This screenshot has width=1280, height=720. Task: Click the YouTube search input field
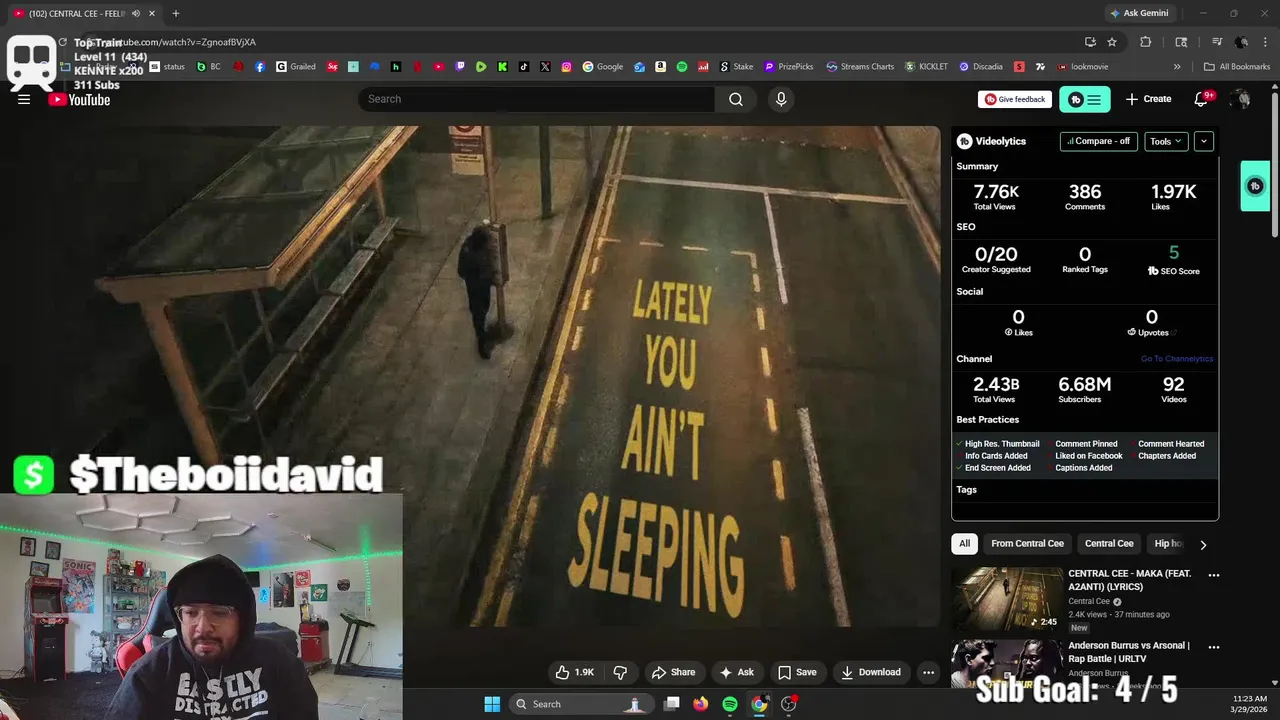[x=537, y=99]
